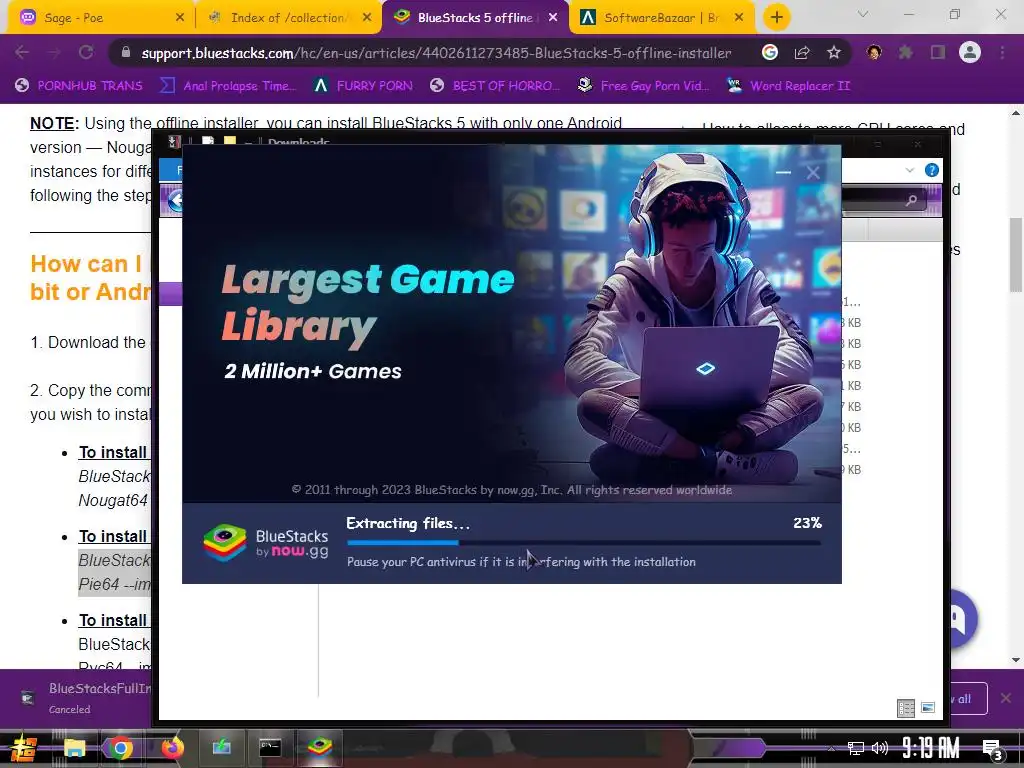Launch Firefox from the taskbar

point(172,748)
